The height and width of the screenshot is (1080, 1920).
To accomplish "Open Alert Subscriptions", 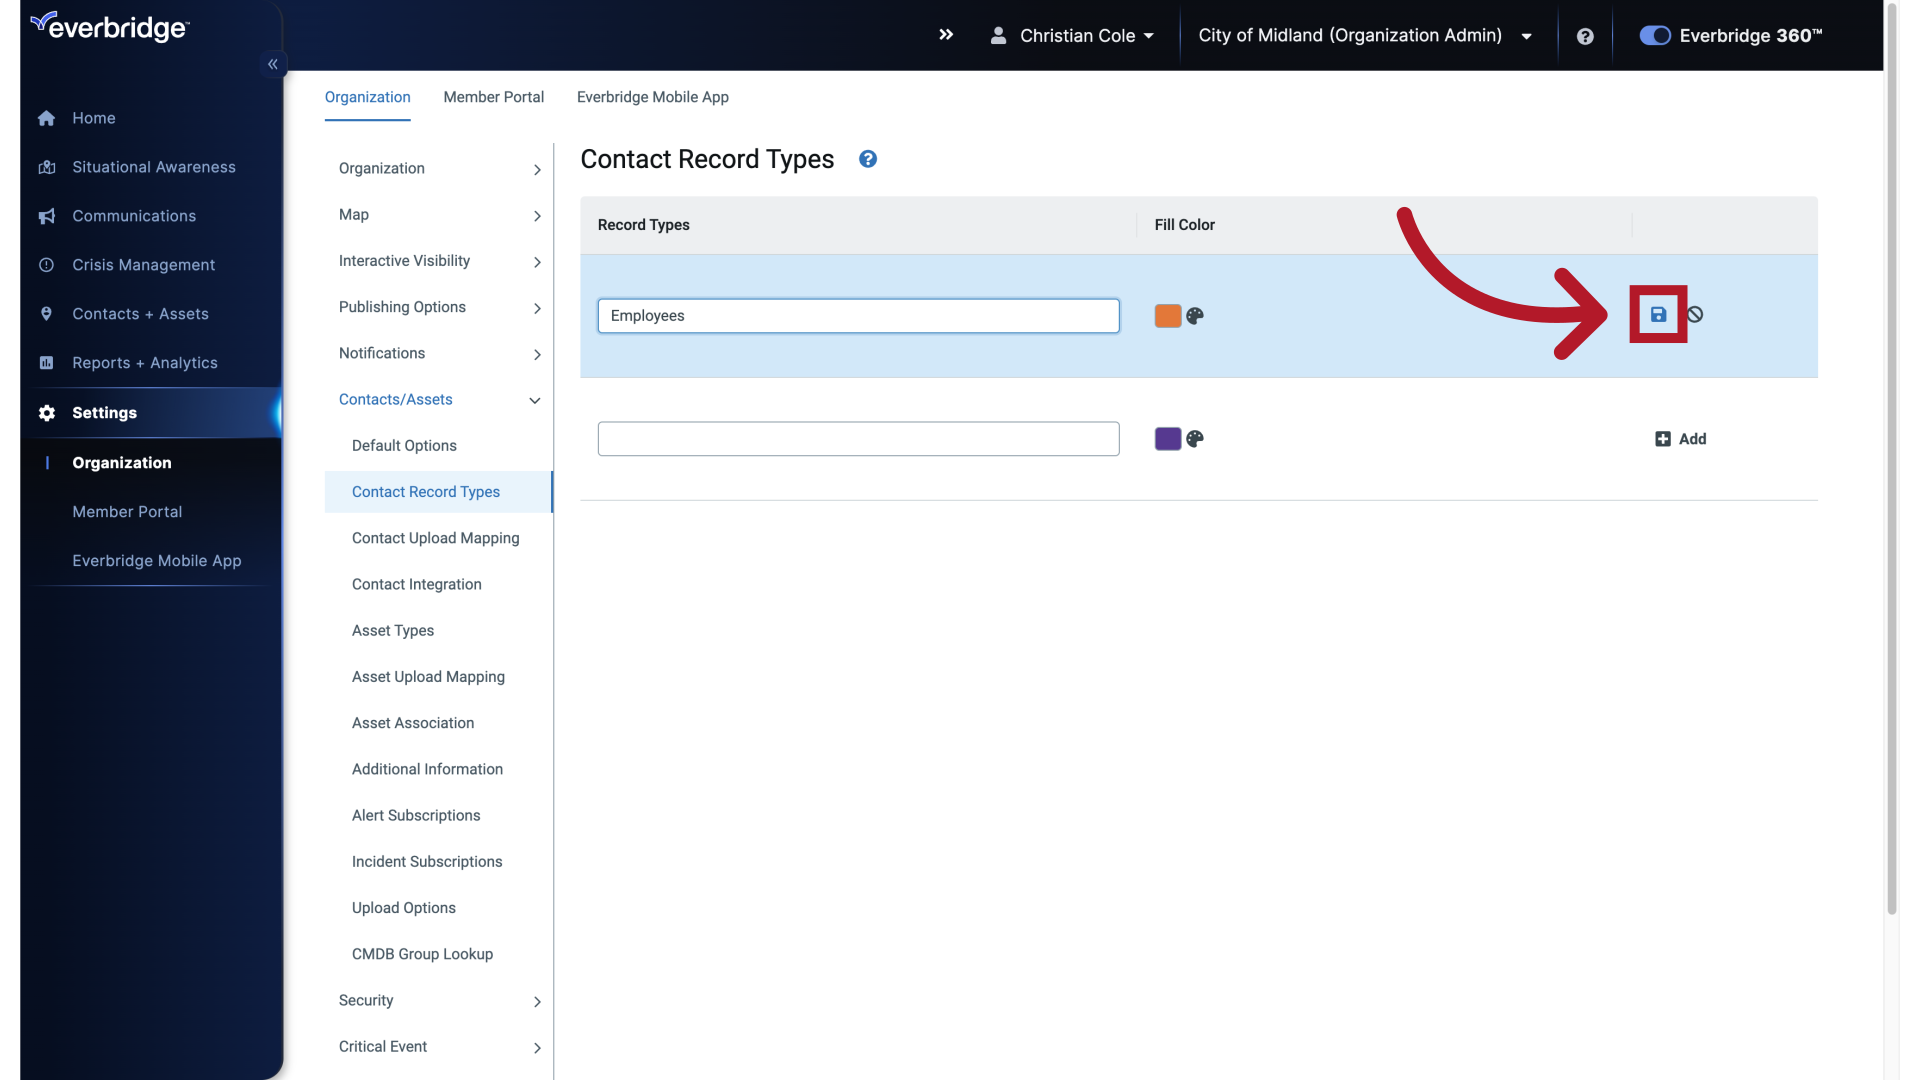I will (x=416, y=815).
